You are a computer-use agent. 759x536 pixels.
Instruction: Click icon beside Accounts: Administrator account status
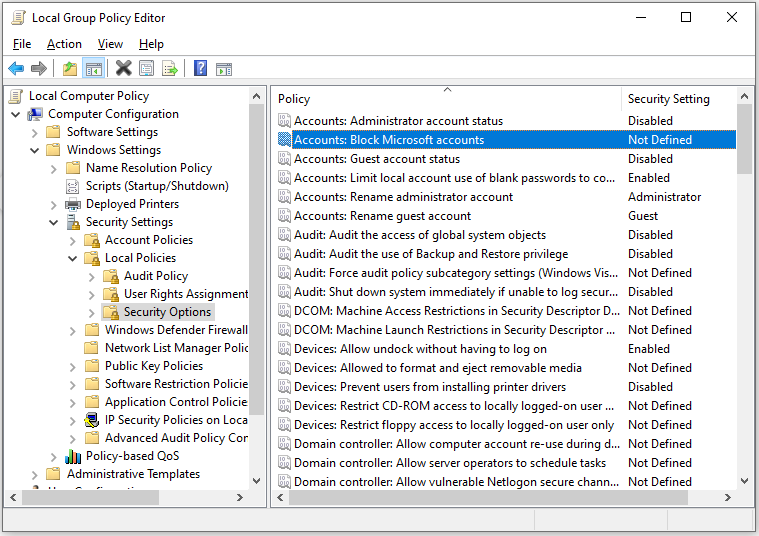pos(285,121)
